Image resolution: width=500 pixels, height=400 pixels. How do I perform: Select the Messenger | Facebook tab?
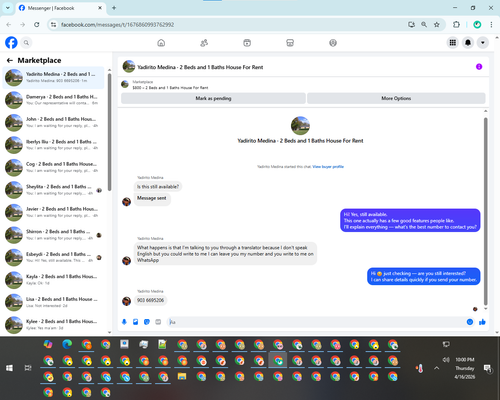(61, 8)
